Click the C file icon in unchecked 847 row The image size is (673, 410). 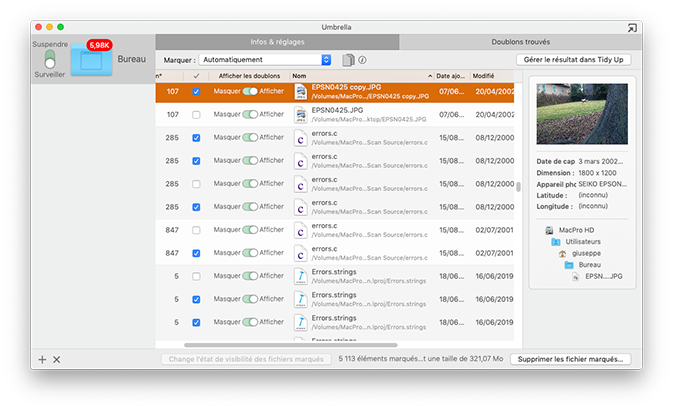[x=301, y=231]
